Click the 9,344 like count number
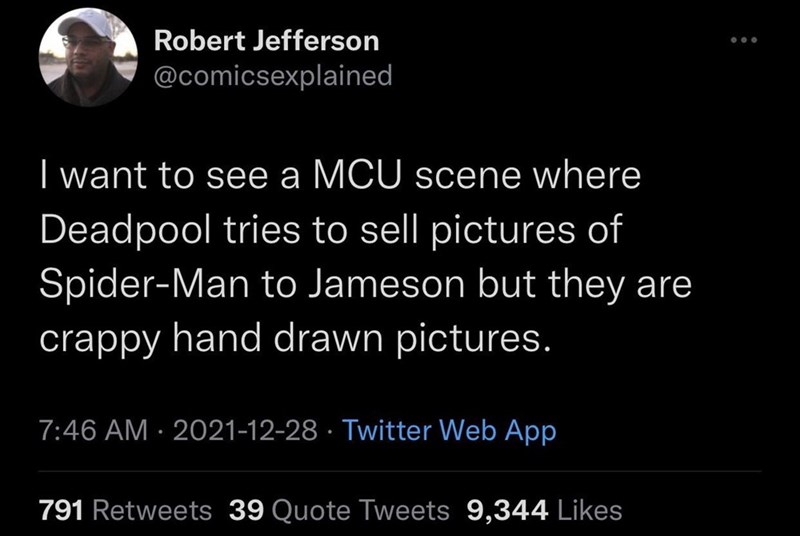This screenshot has width=800, height=536. point(507,510)
